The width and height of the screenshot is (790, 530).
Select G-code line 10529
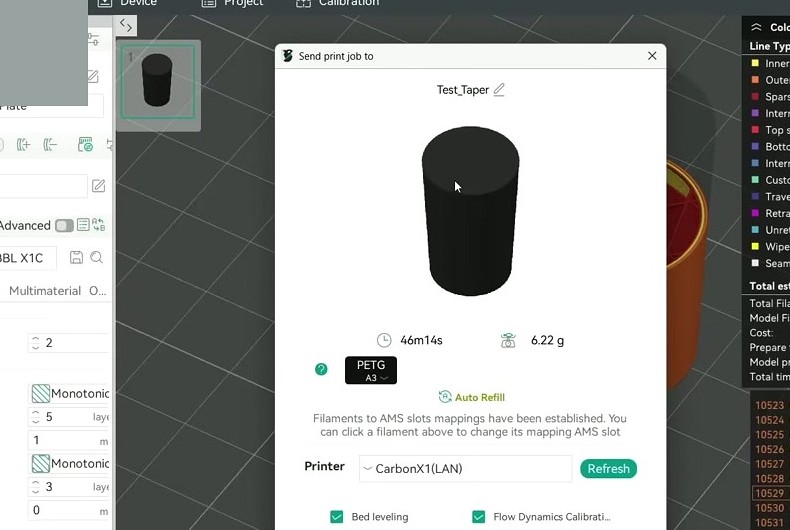click(770, 493)
